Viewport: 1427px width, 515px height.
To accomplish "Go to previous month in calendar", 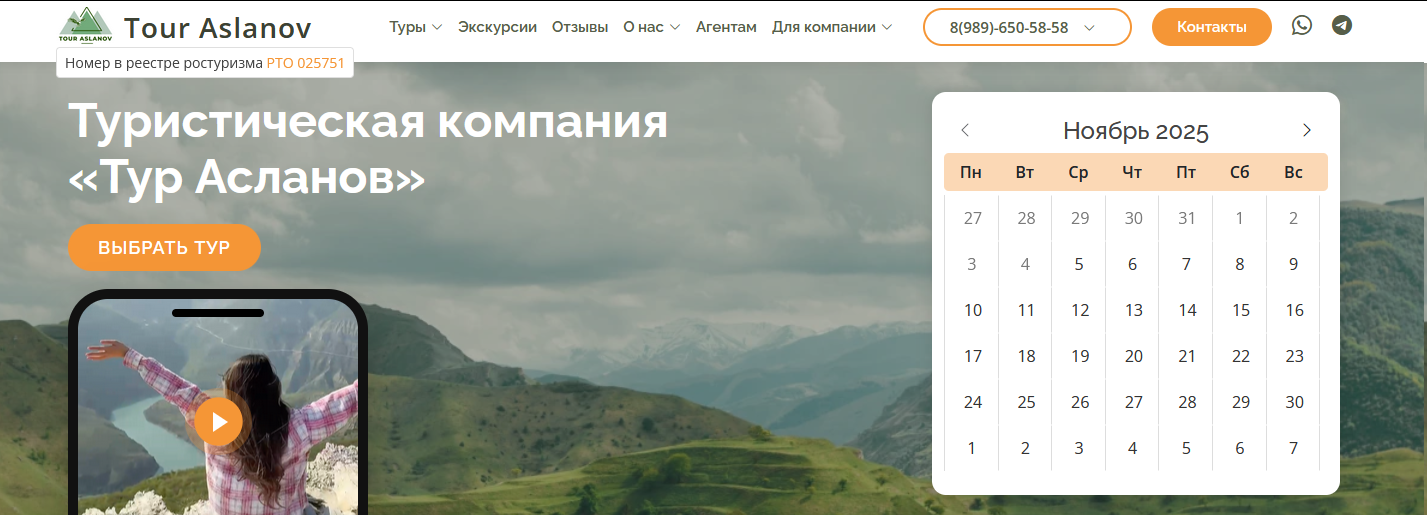I will coord(965,130).
